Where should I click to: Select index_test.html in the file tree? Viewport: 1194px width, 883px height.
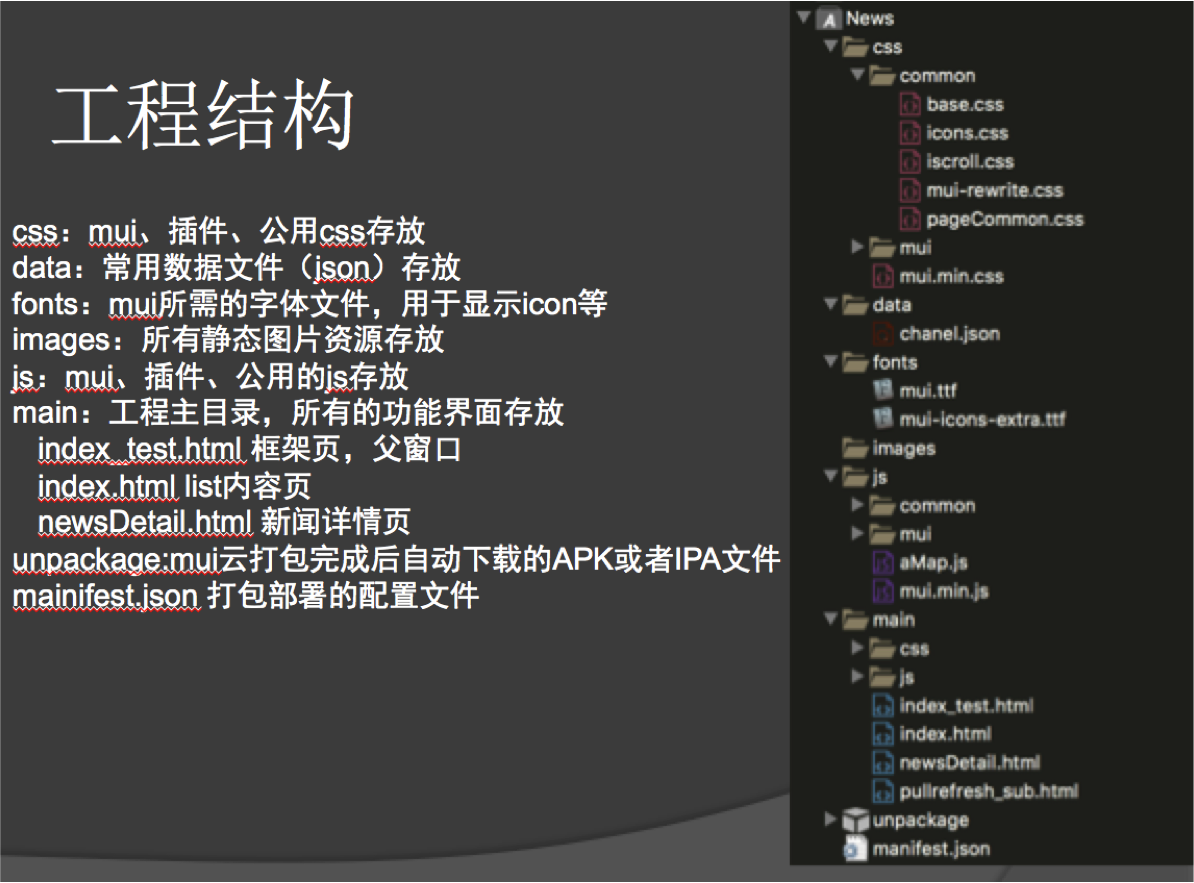[965, 706]
